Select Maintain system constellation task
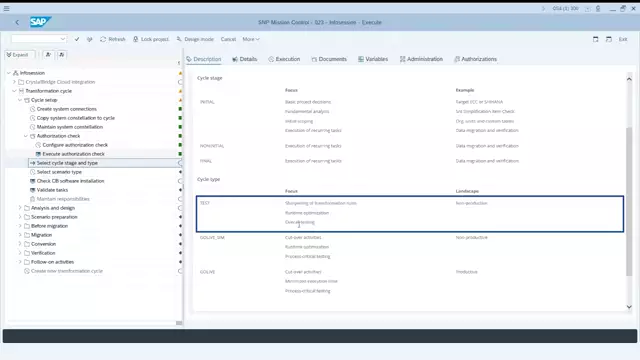640x360 pixels. (x=70, y=127)
